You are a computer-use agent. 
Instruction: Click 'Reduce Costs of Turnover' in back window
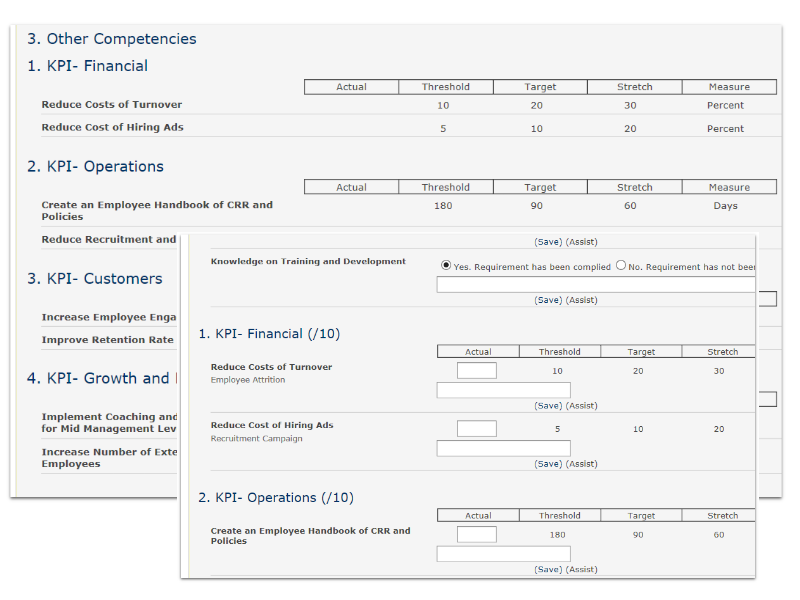[112, 105]
